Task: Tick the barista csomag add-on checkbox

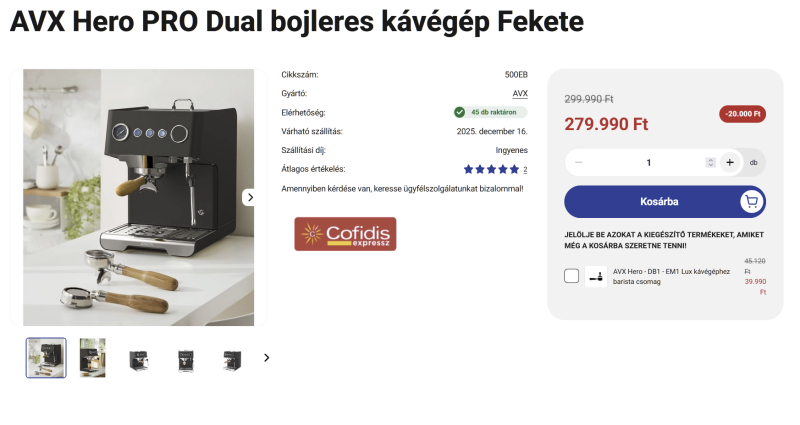Action: point(571,276)
